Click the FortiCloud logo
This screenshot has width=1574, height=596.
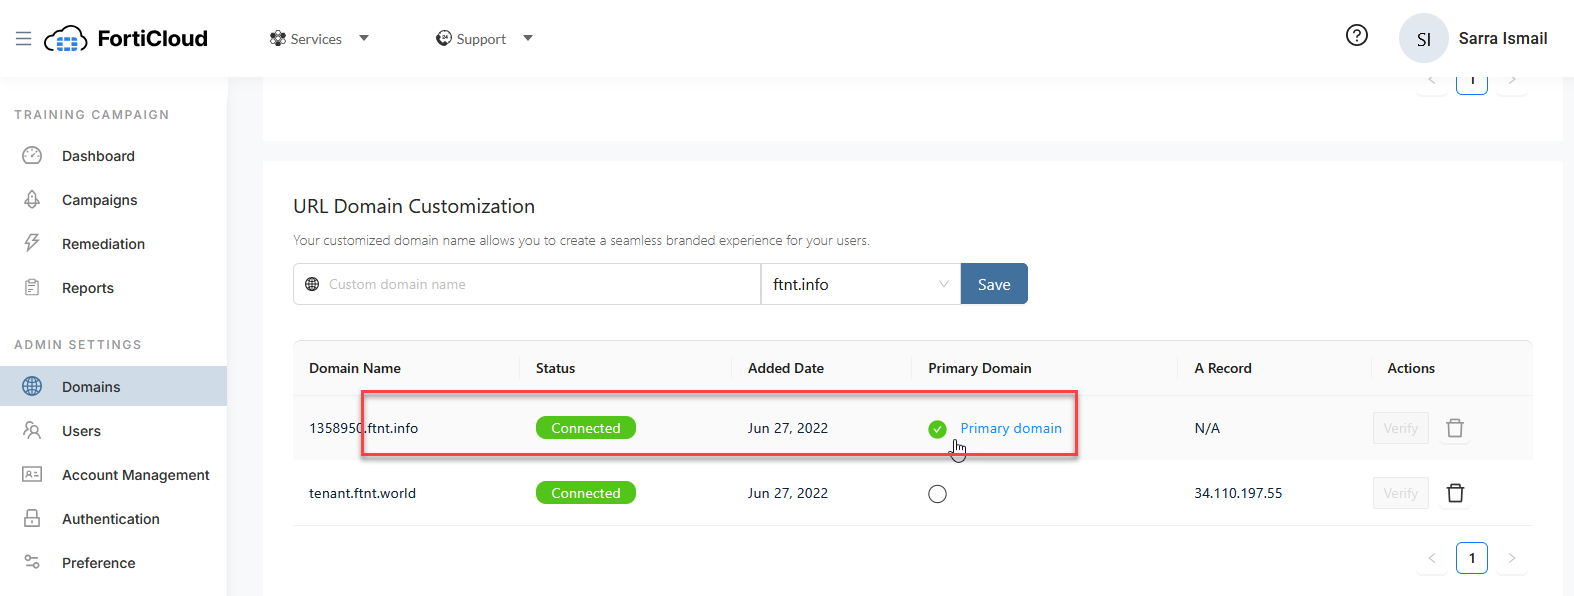pos(126,39)
